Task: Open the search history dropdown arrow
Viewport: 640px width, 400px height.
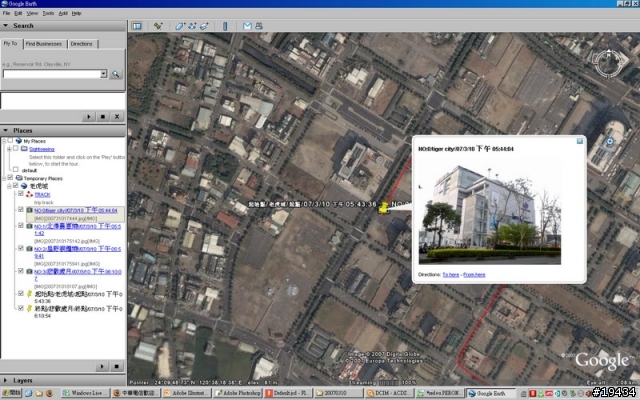Action: pyautogui.click(x=104, y=74)
